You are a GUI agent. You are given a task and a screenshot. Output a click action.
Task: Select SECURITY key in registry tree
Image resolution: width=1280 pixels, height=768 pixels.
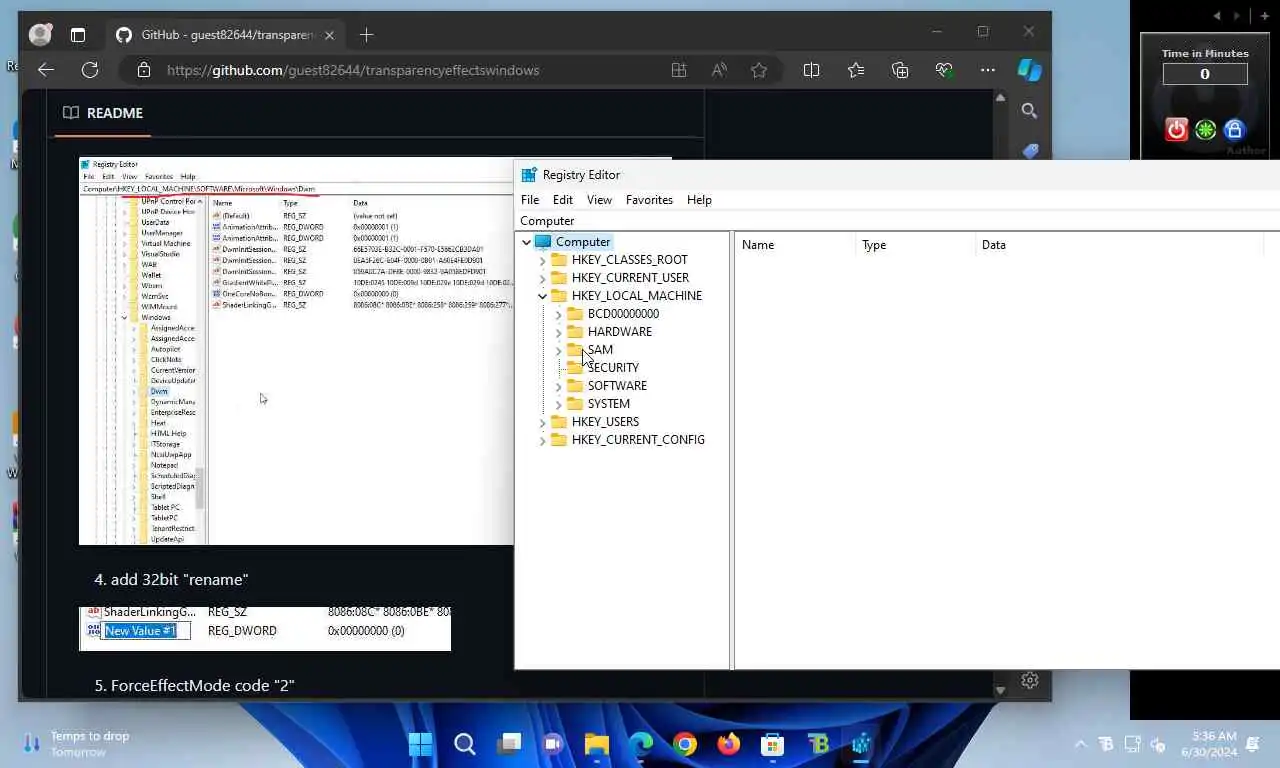click(x=613, y=368)
